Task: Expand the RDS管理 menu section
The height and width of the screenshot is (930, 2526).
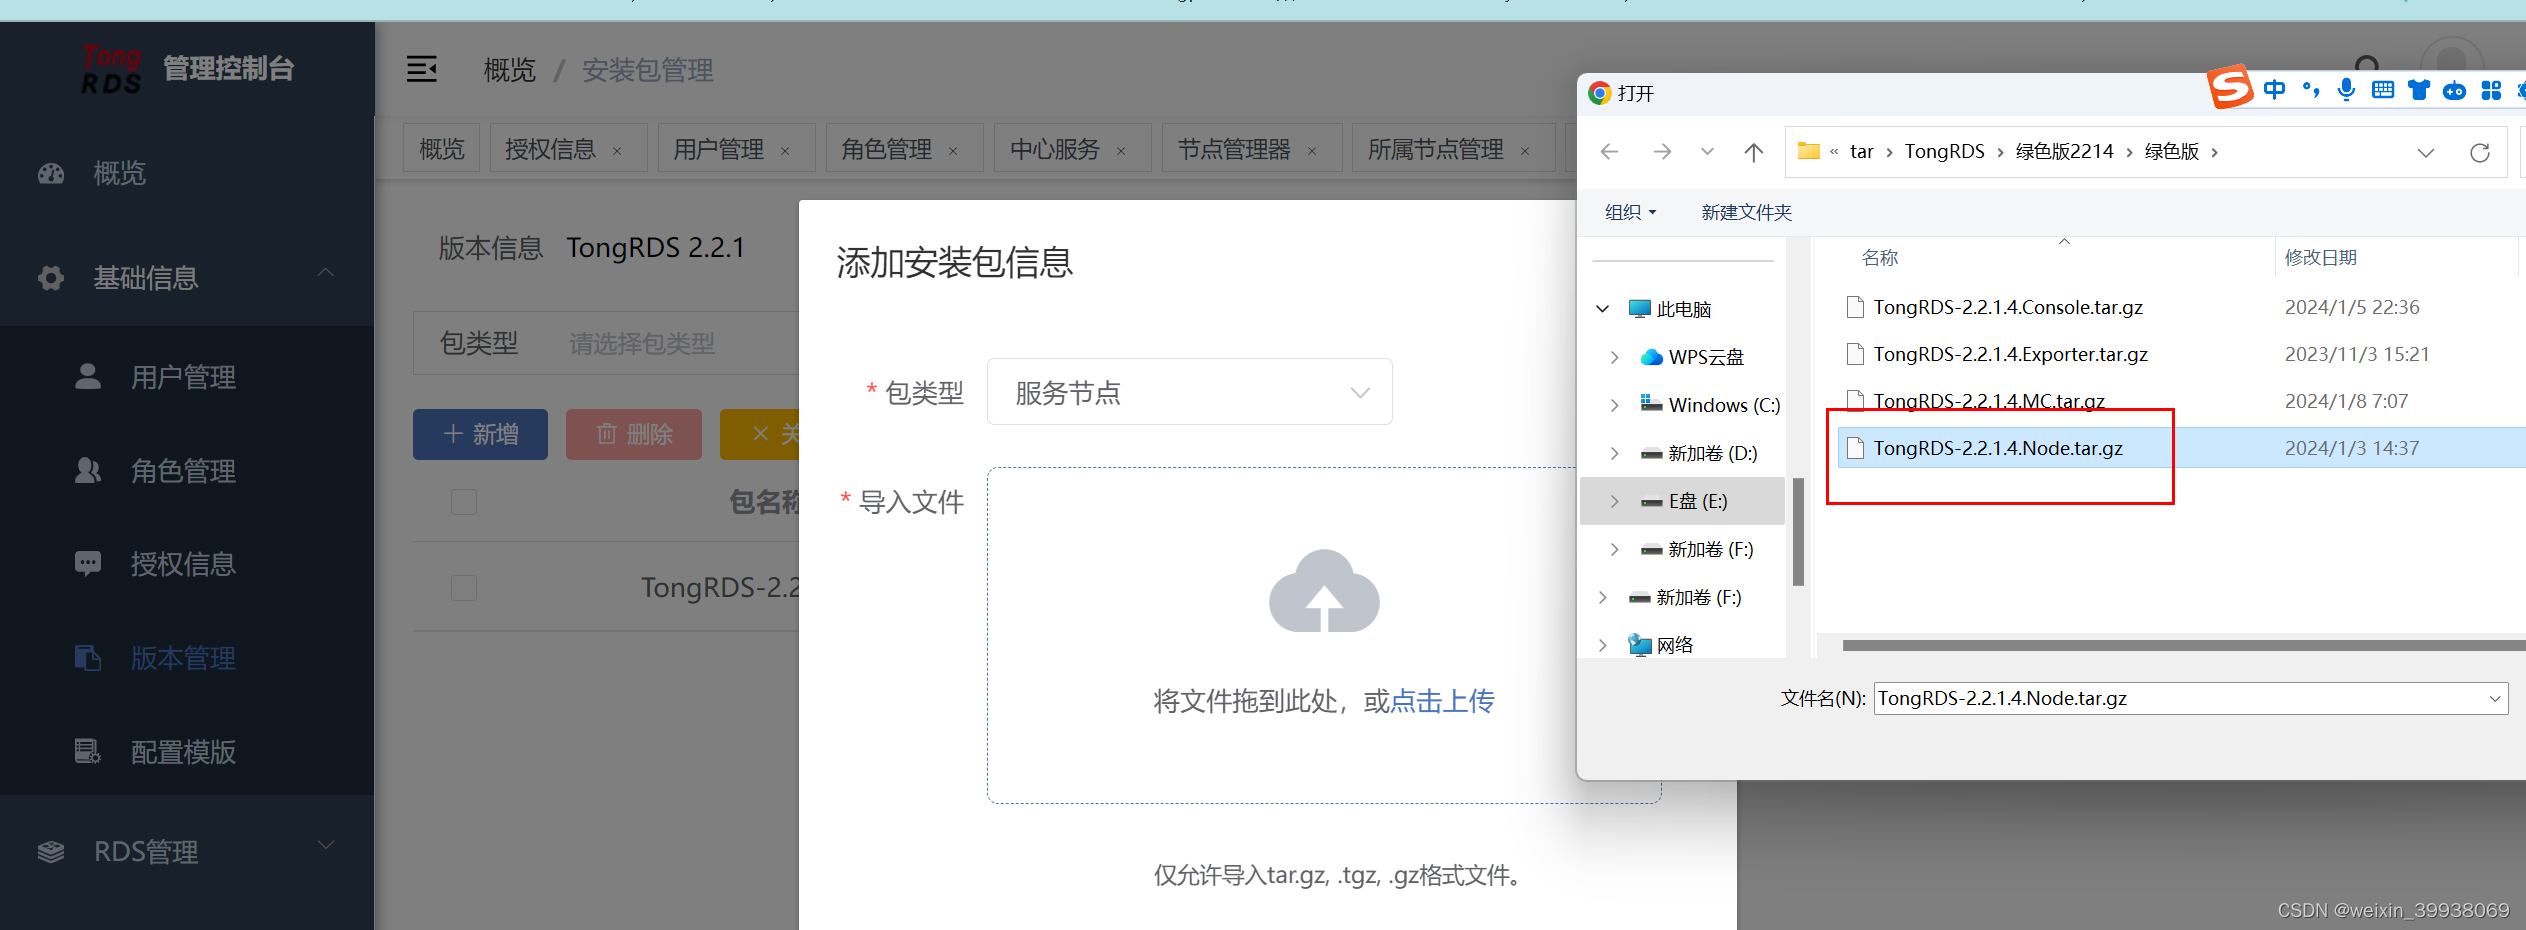Action: tap(325, 846)
